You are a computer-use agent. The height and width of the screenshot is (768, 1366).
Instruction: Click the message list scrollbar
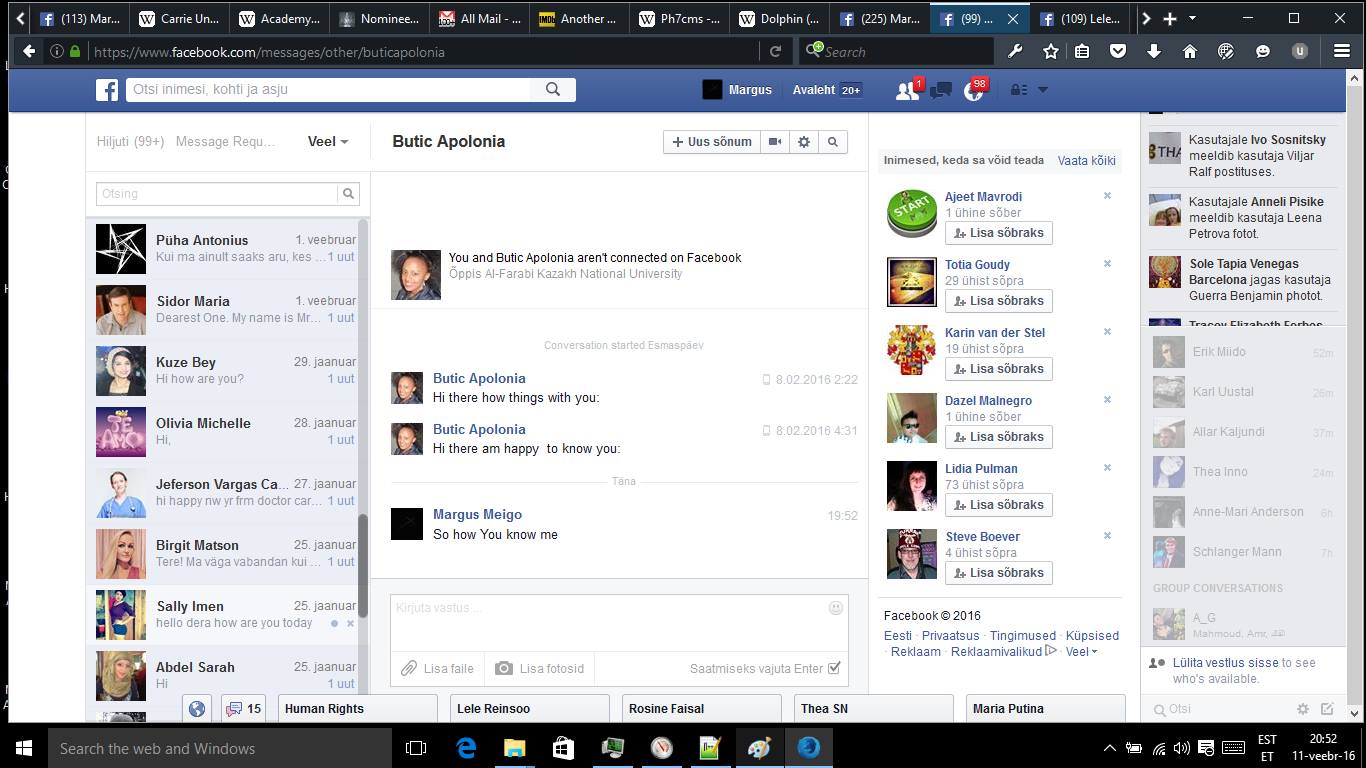[364, 565]
